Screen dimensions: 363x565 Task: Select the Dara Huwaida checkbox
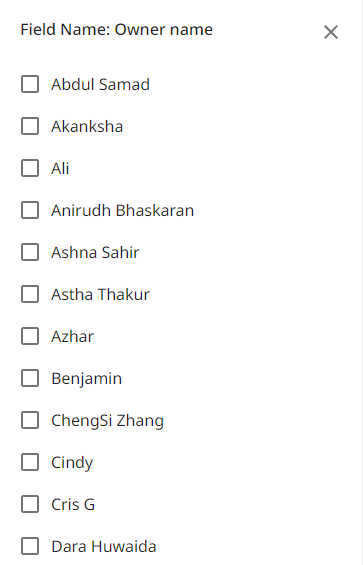(30, 546)
